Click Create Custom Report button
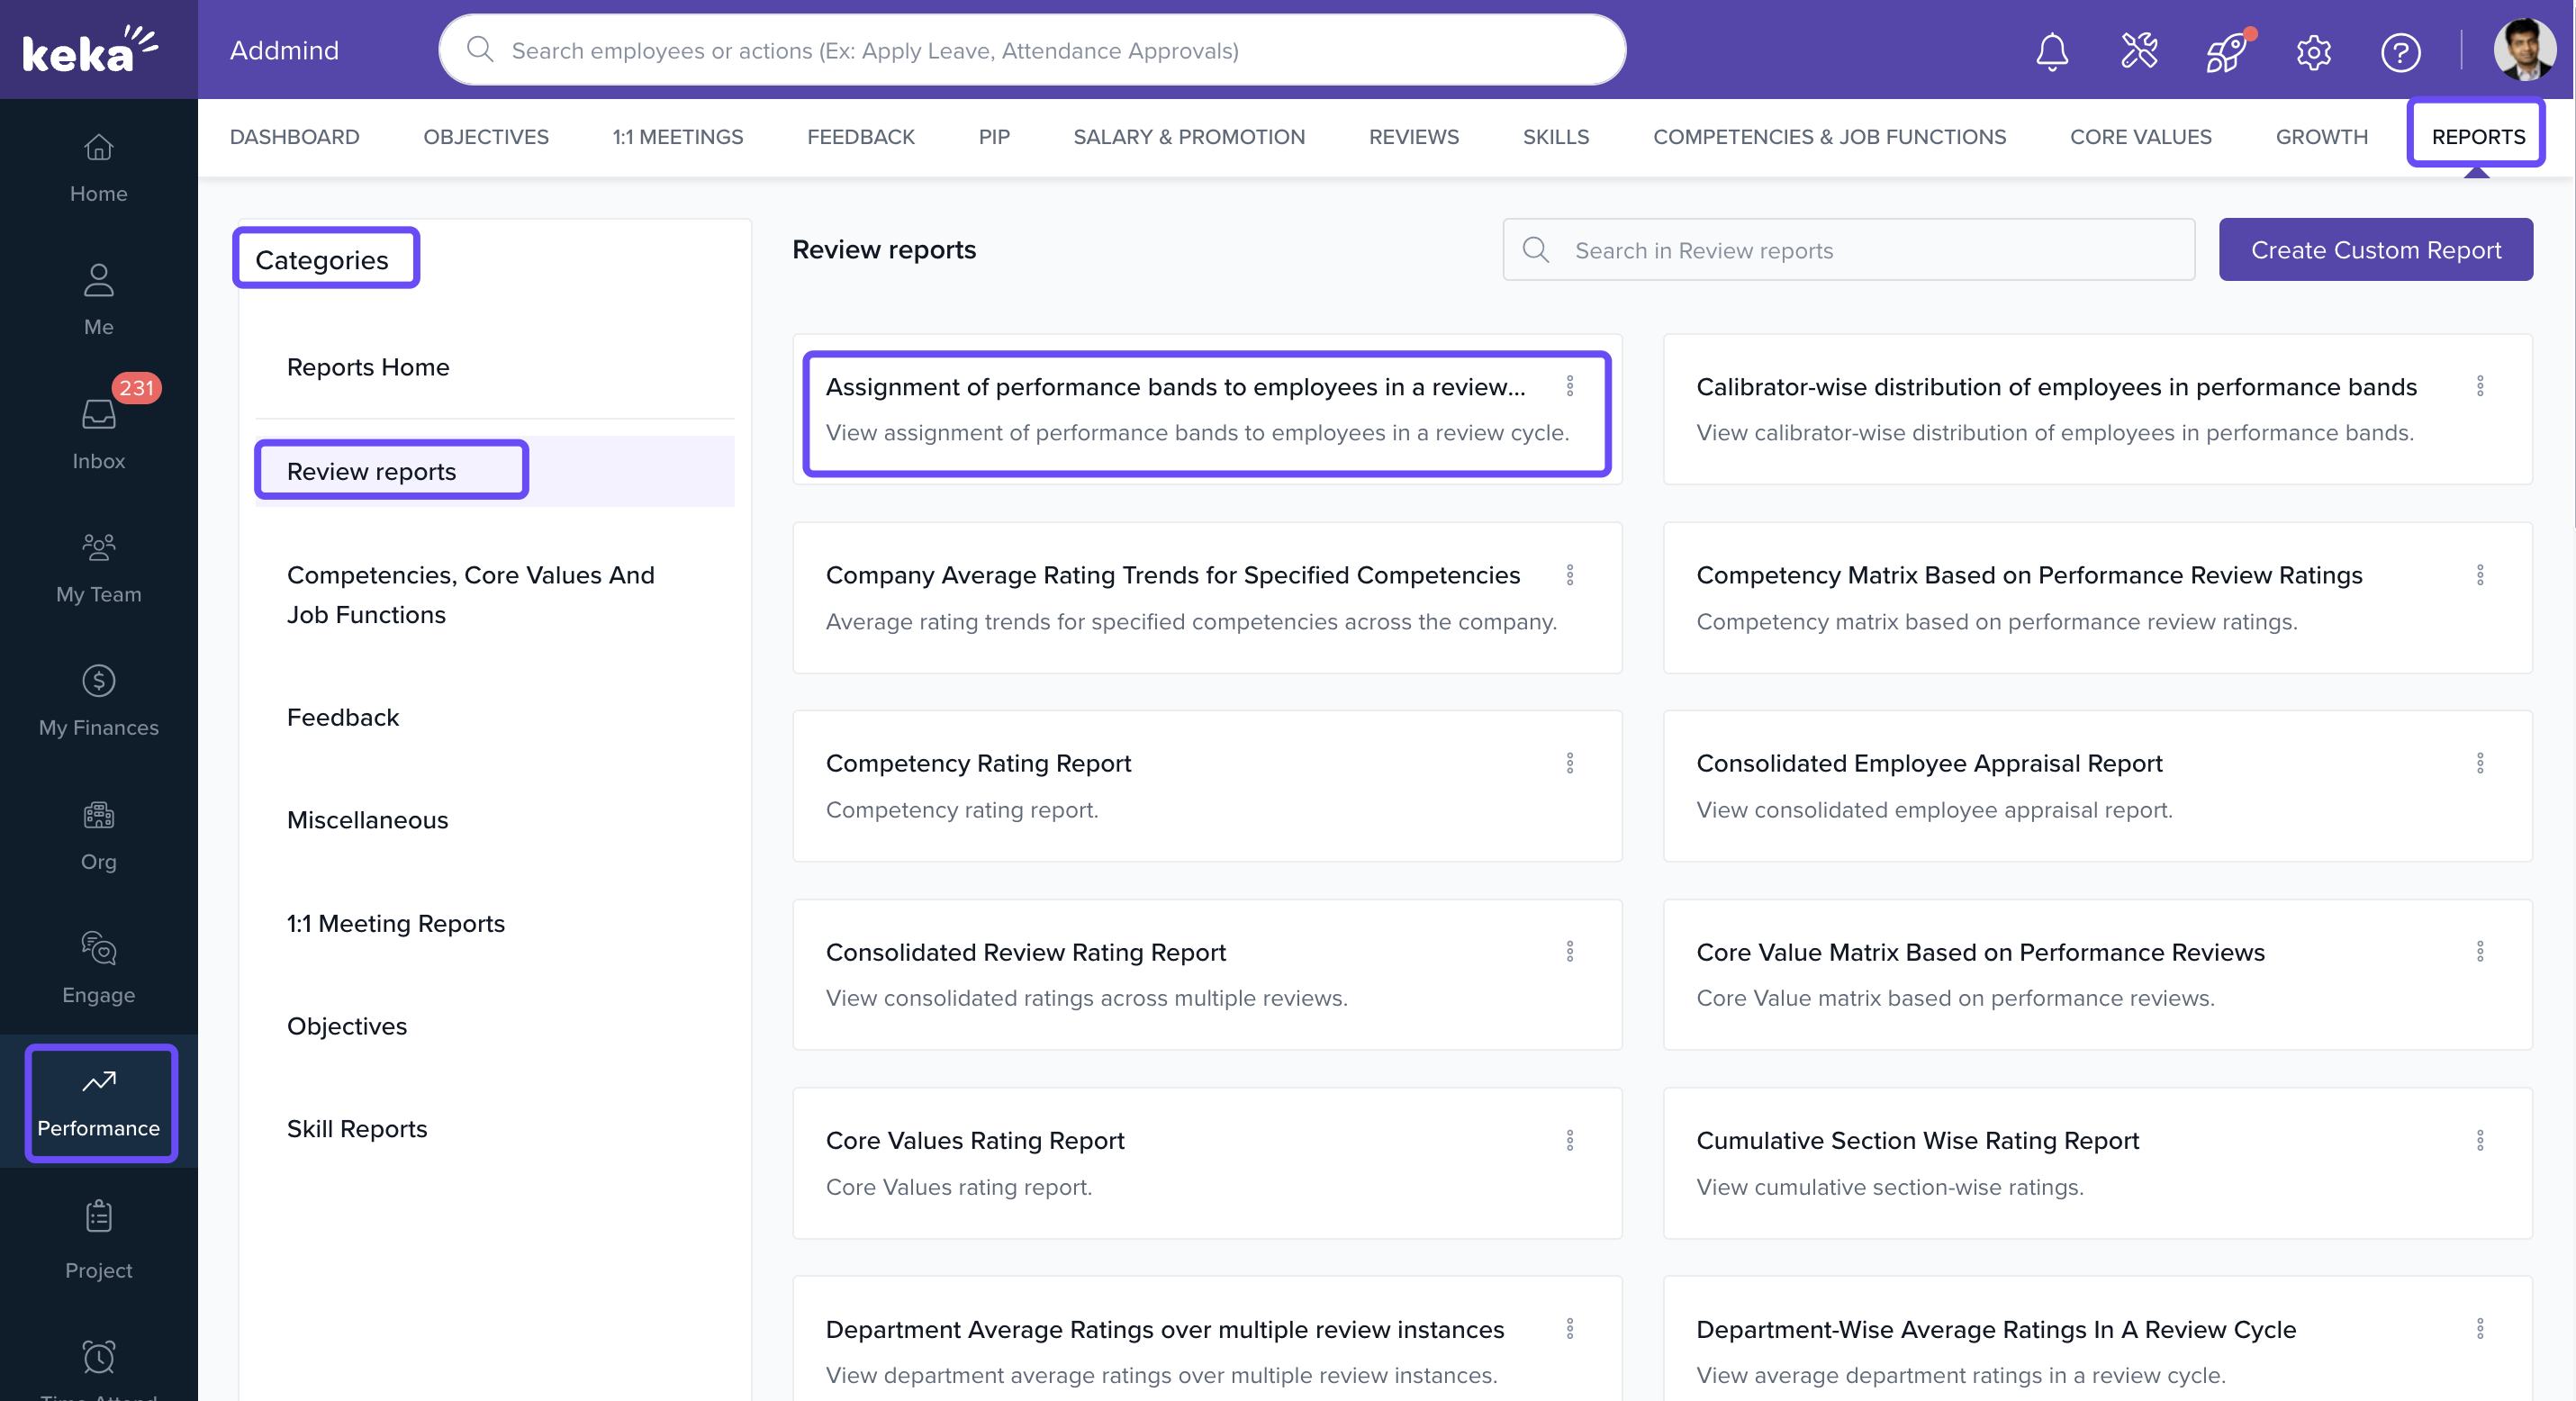Viewport: 2576px width, 1401px height. [2375, 250]
